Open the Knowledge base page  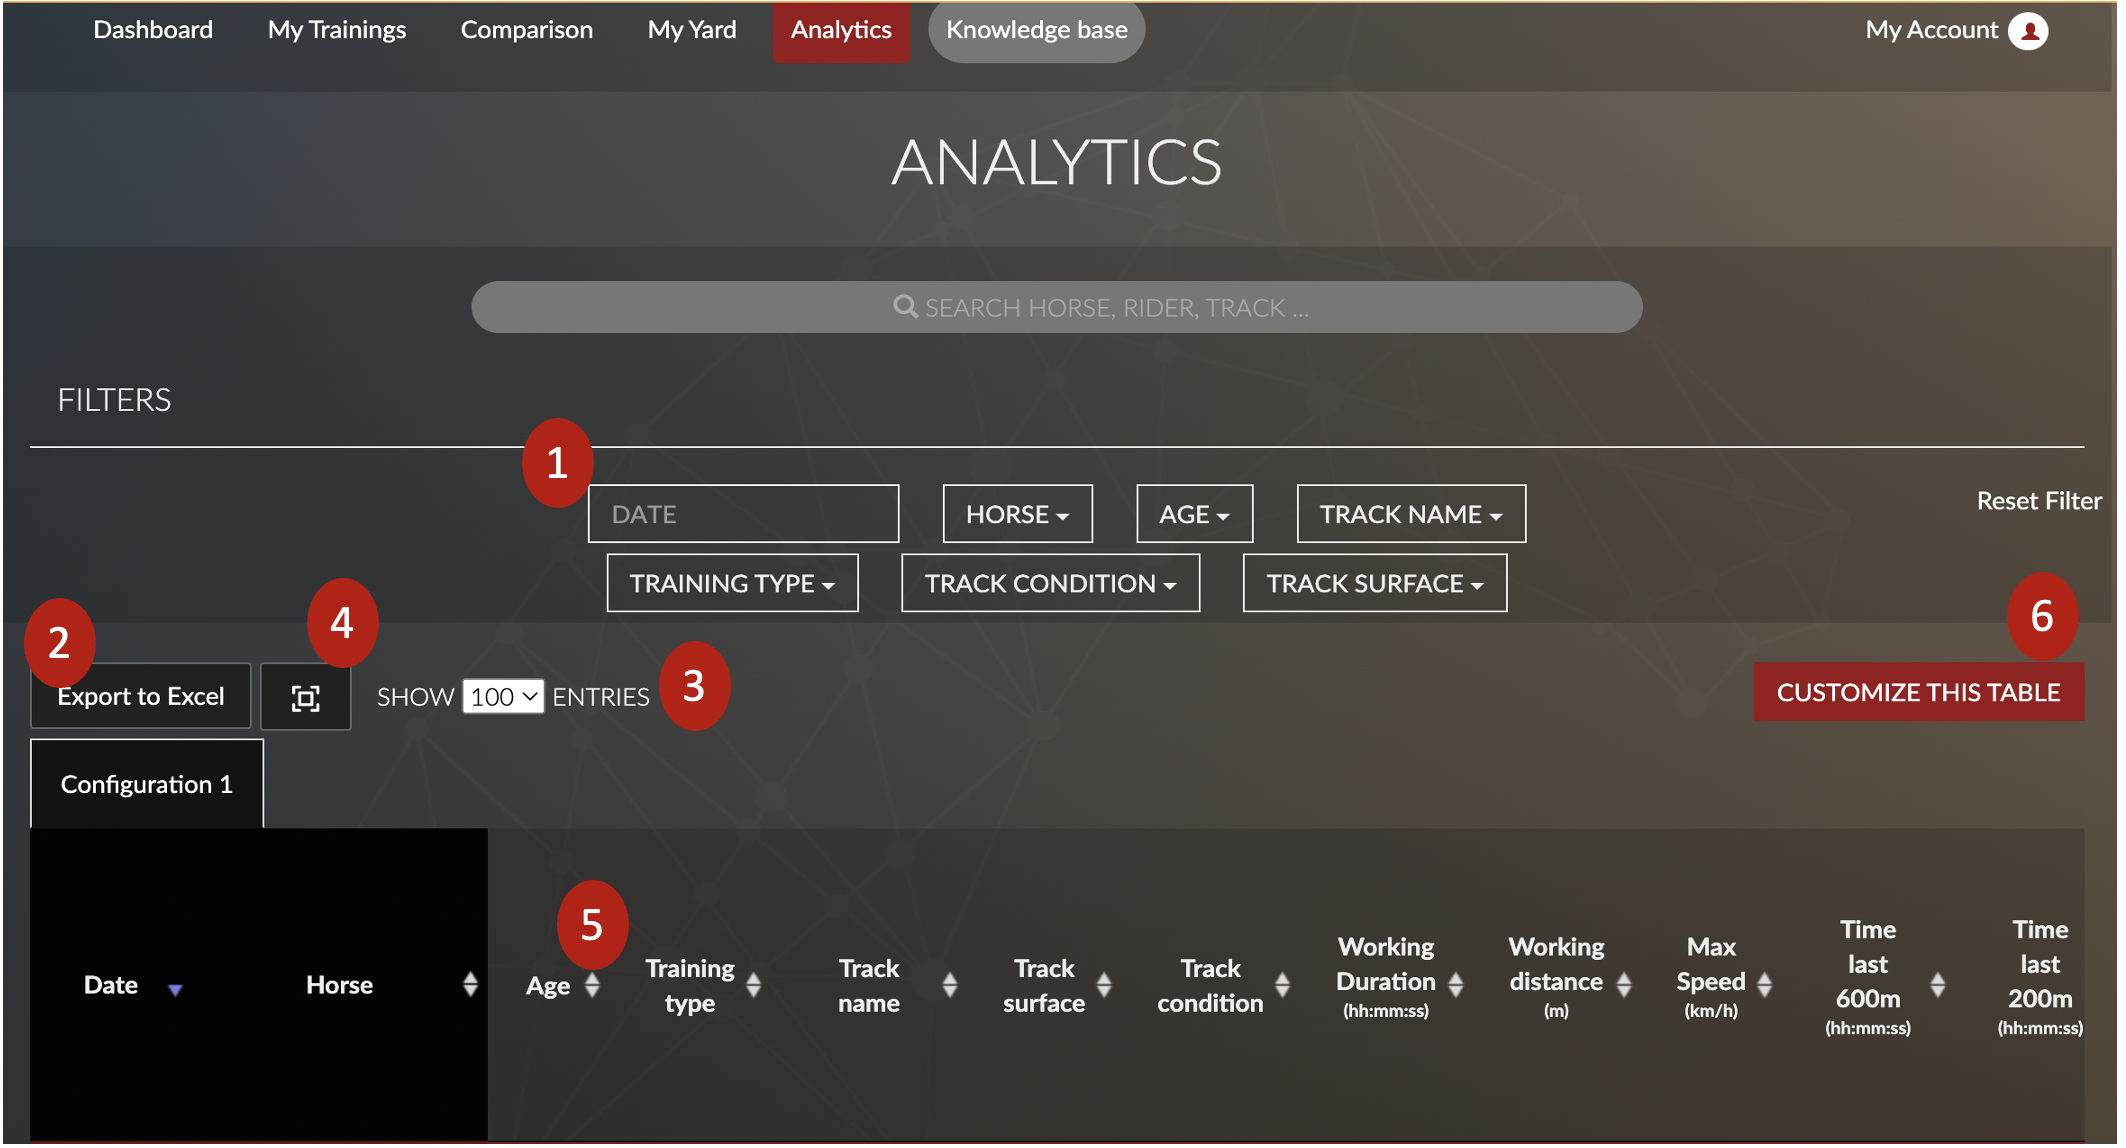pyautogui.click(x=1037, y=31)
